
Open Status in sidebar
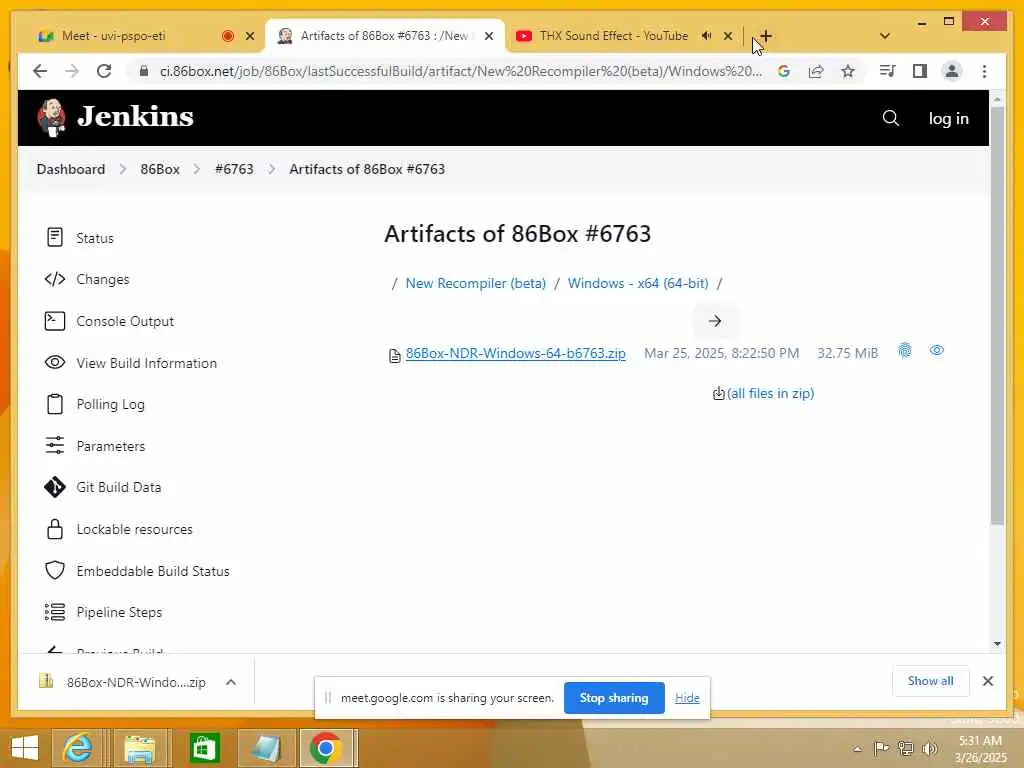point(95,238)
